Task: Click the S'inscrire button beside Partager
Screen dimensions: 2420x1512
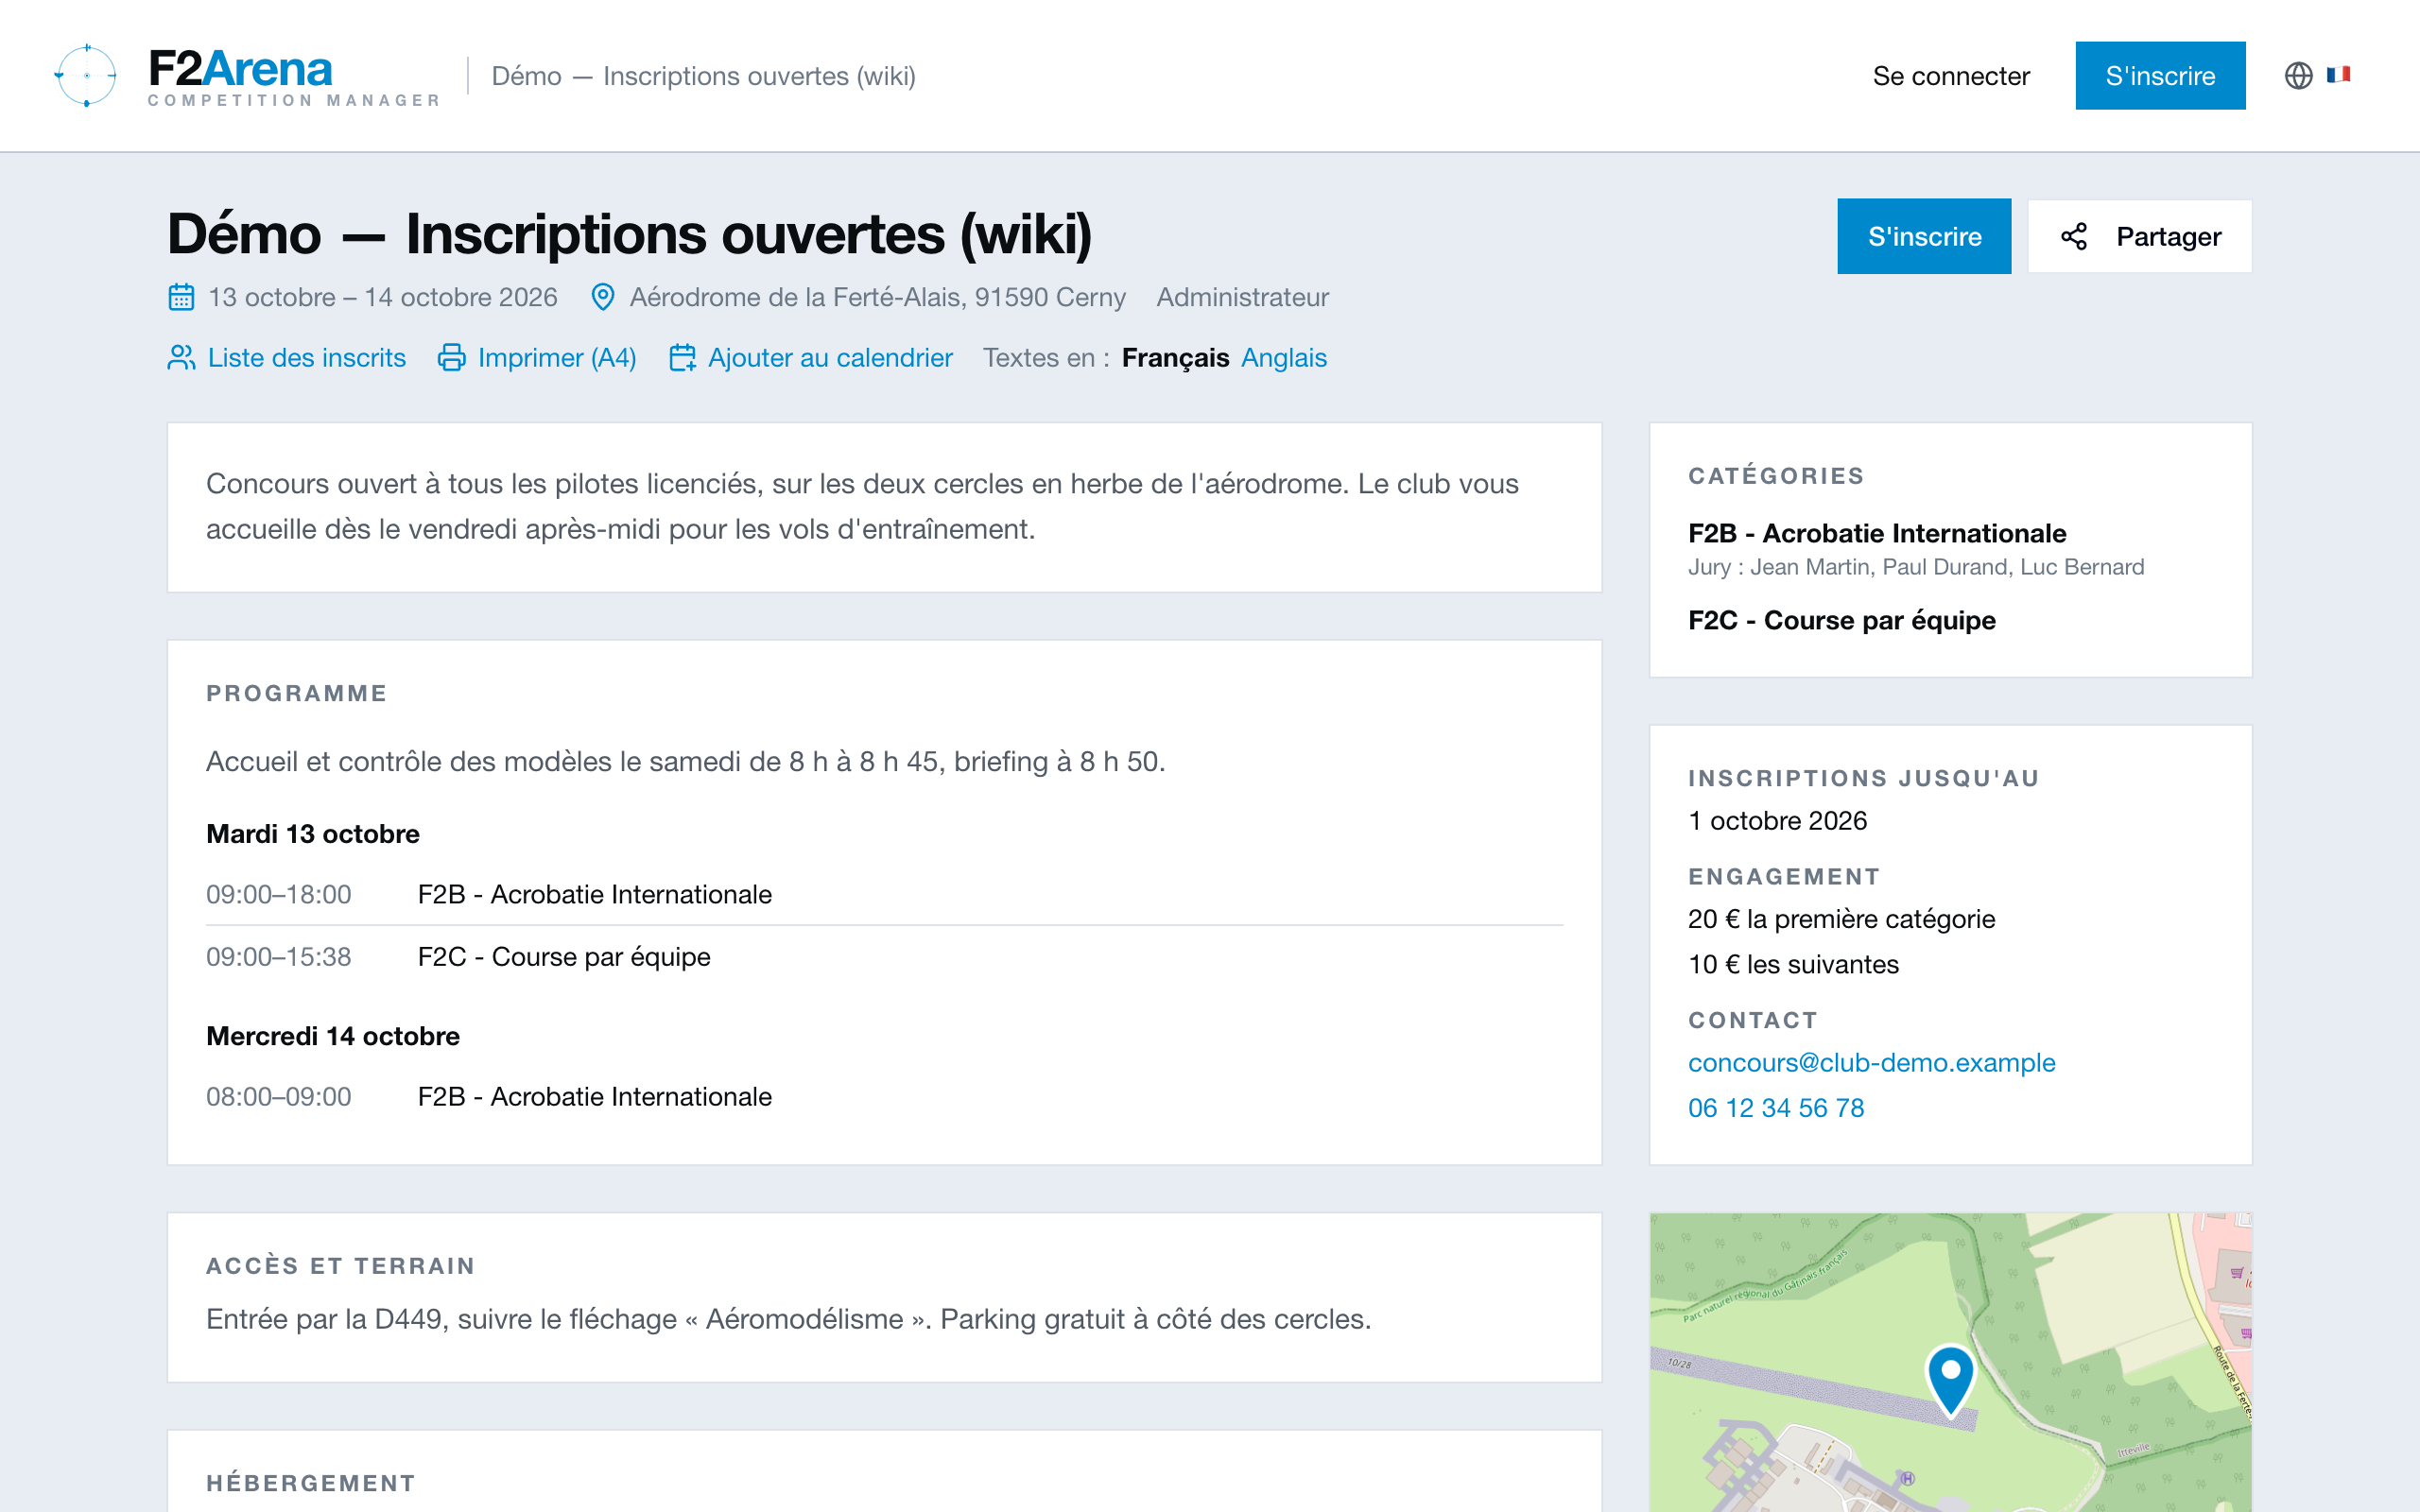Action: 1924,236
